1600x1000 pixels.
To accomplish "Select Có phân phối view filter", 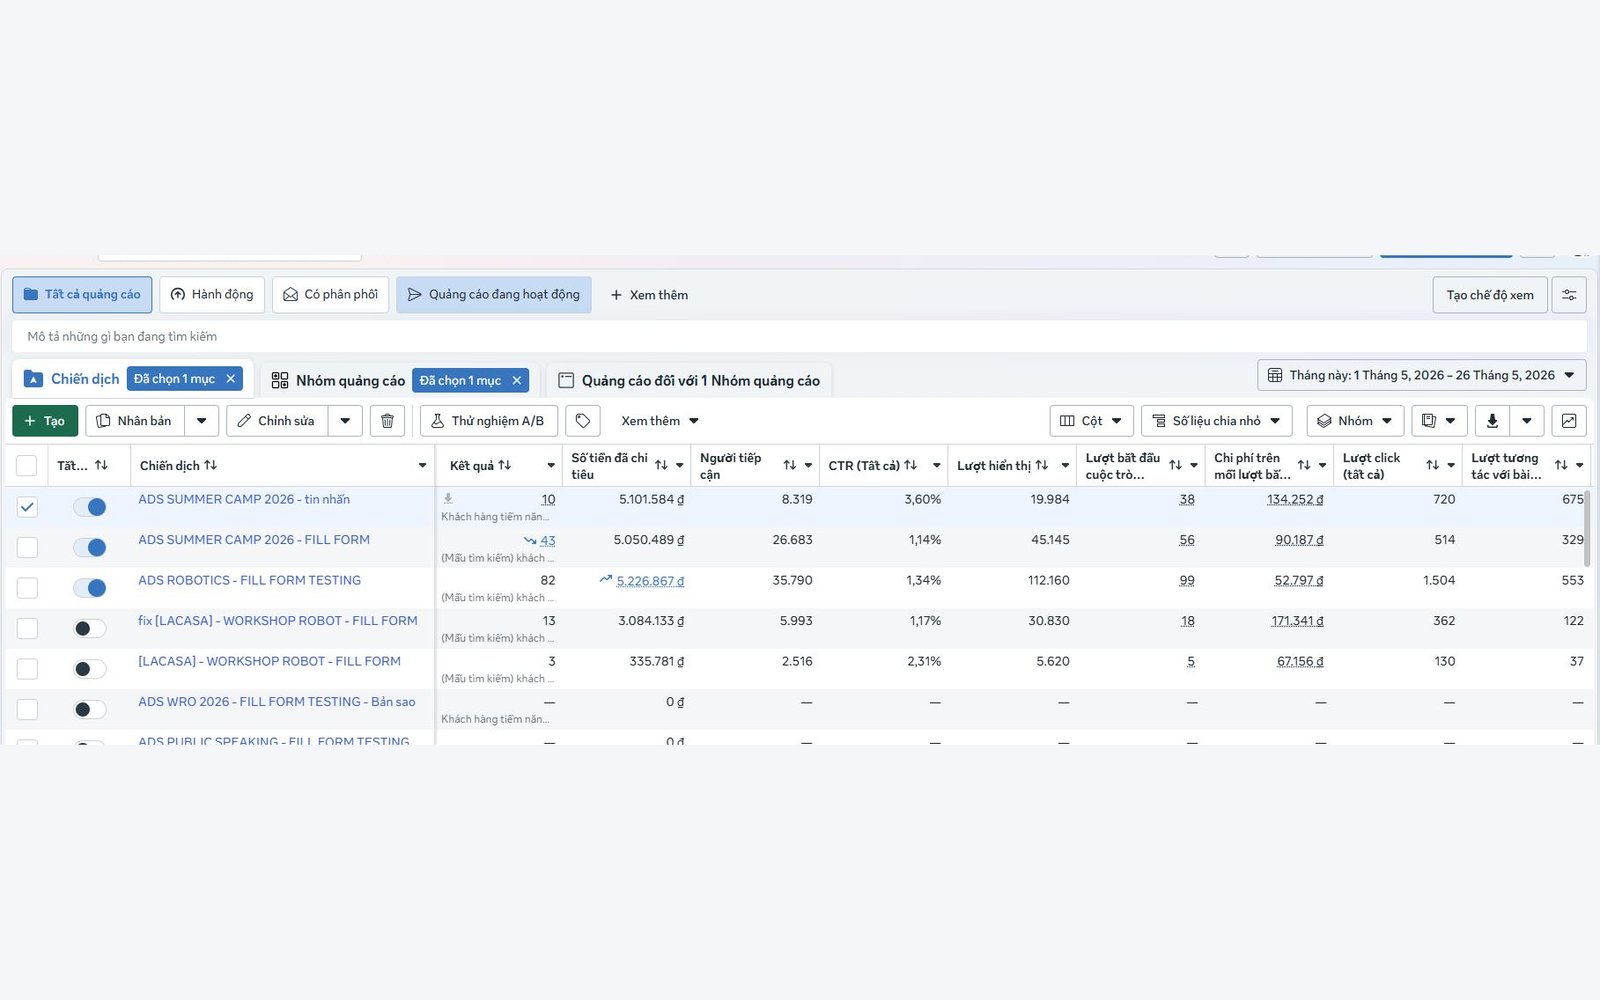I will click(x=330, y=295).
